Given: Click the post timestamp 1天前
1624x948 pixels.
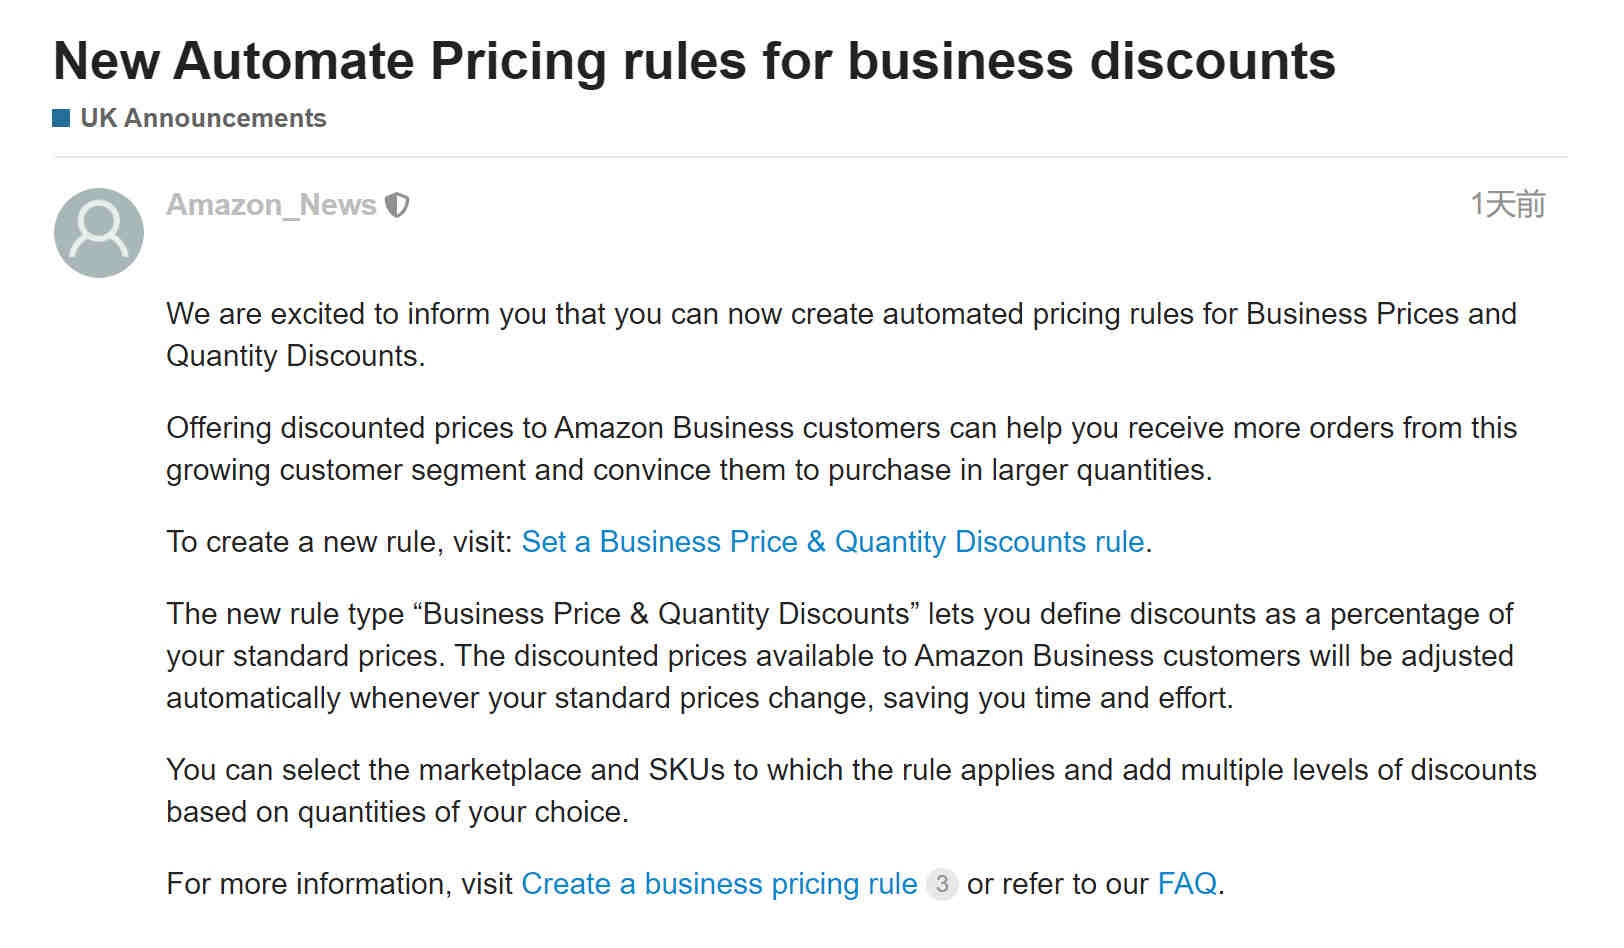Looking at the screenshot, I should [1508, 204].
